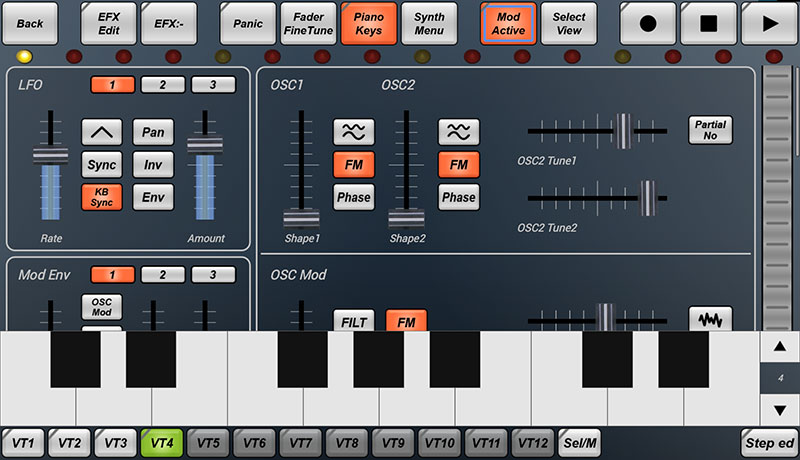
Task: Select voice track VT5
Action: pos(209,443)
